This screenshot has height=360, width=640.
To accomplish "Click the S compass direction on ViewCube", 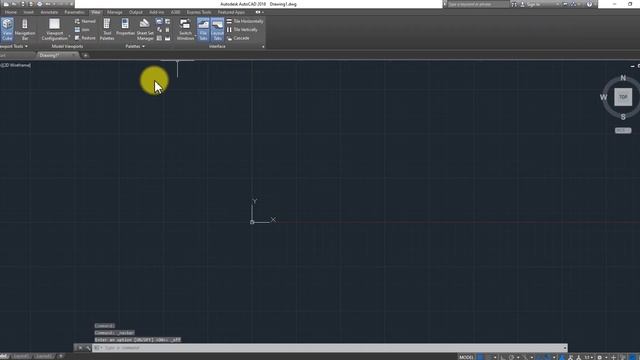I will [623, 117].
